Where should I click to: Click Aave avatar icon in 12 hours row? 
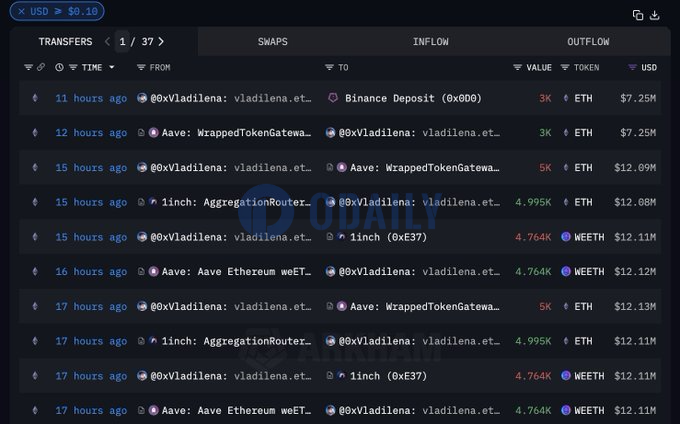pyautogui.click(x=154, y=133)
